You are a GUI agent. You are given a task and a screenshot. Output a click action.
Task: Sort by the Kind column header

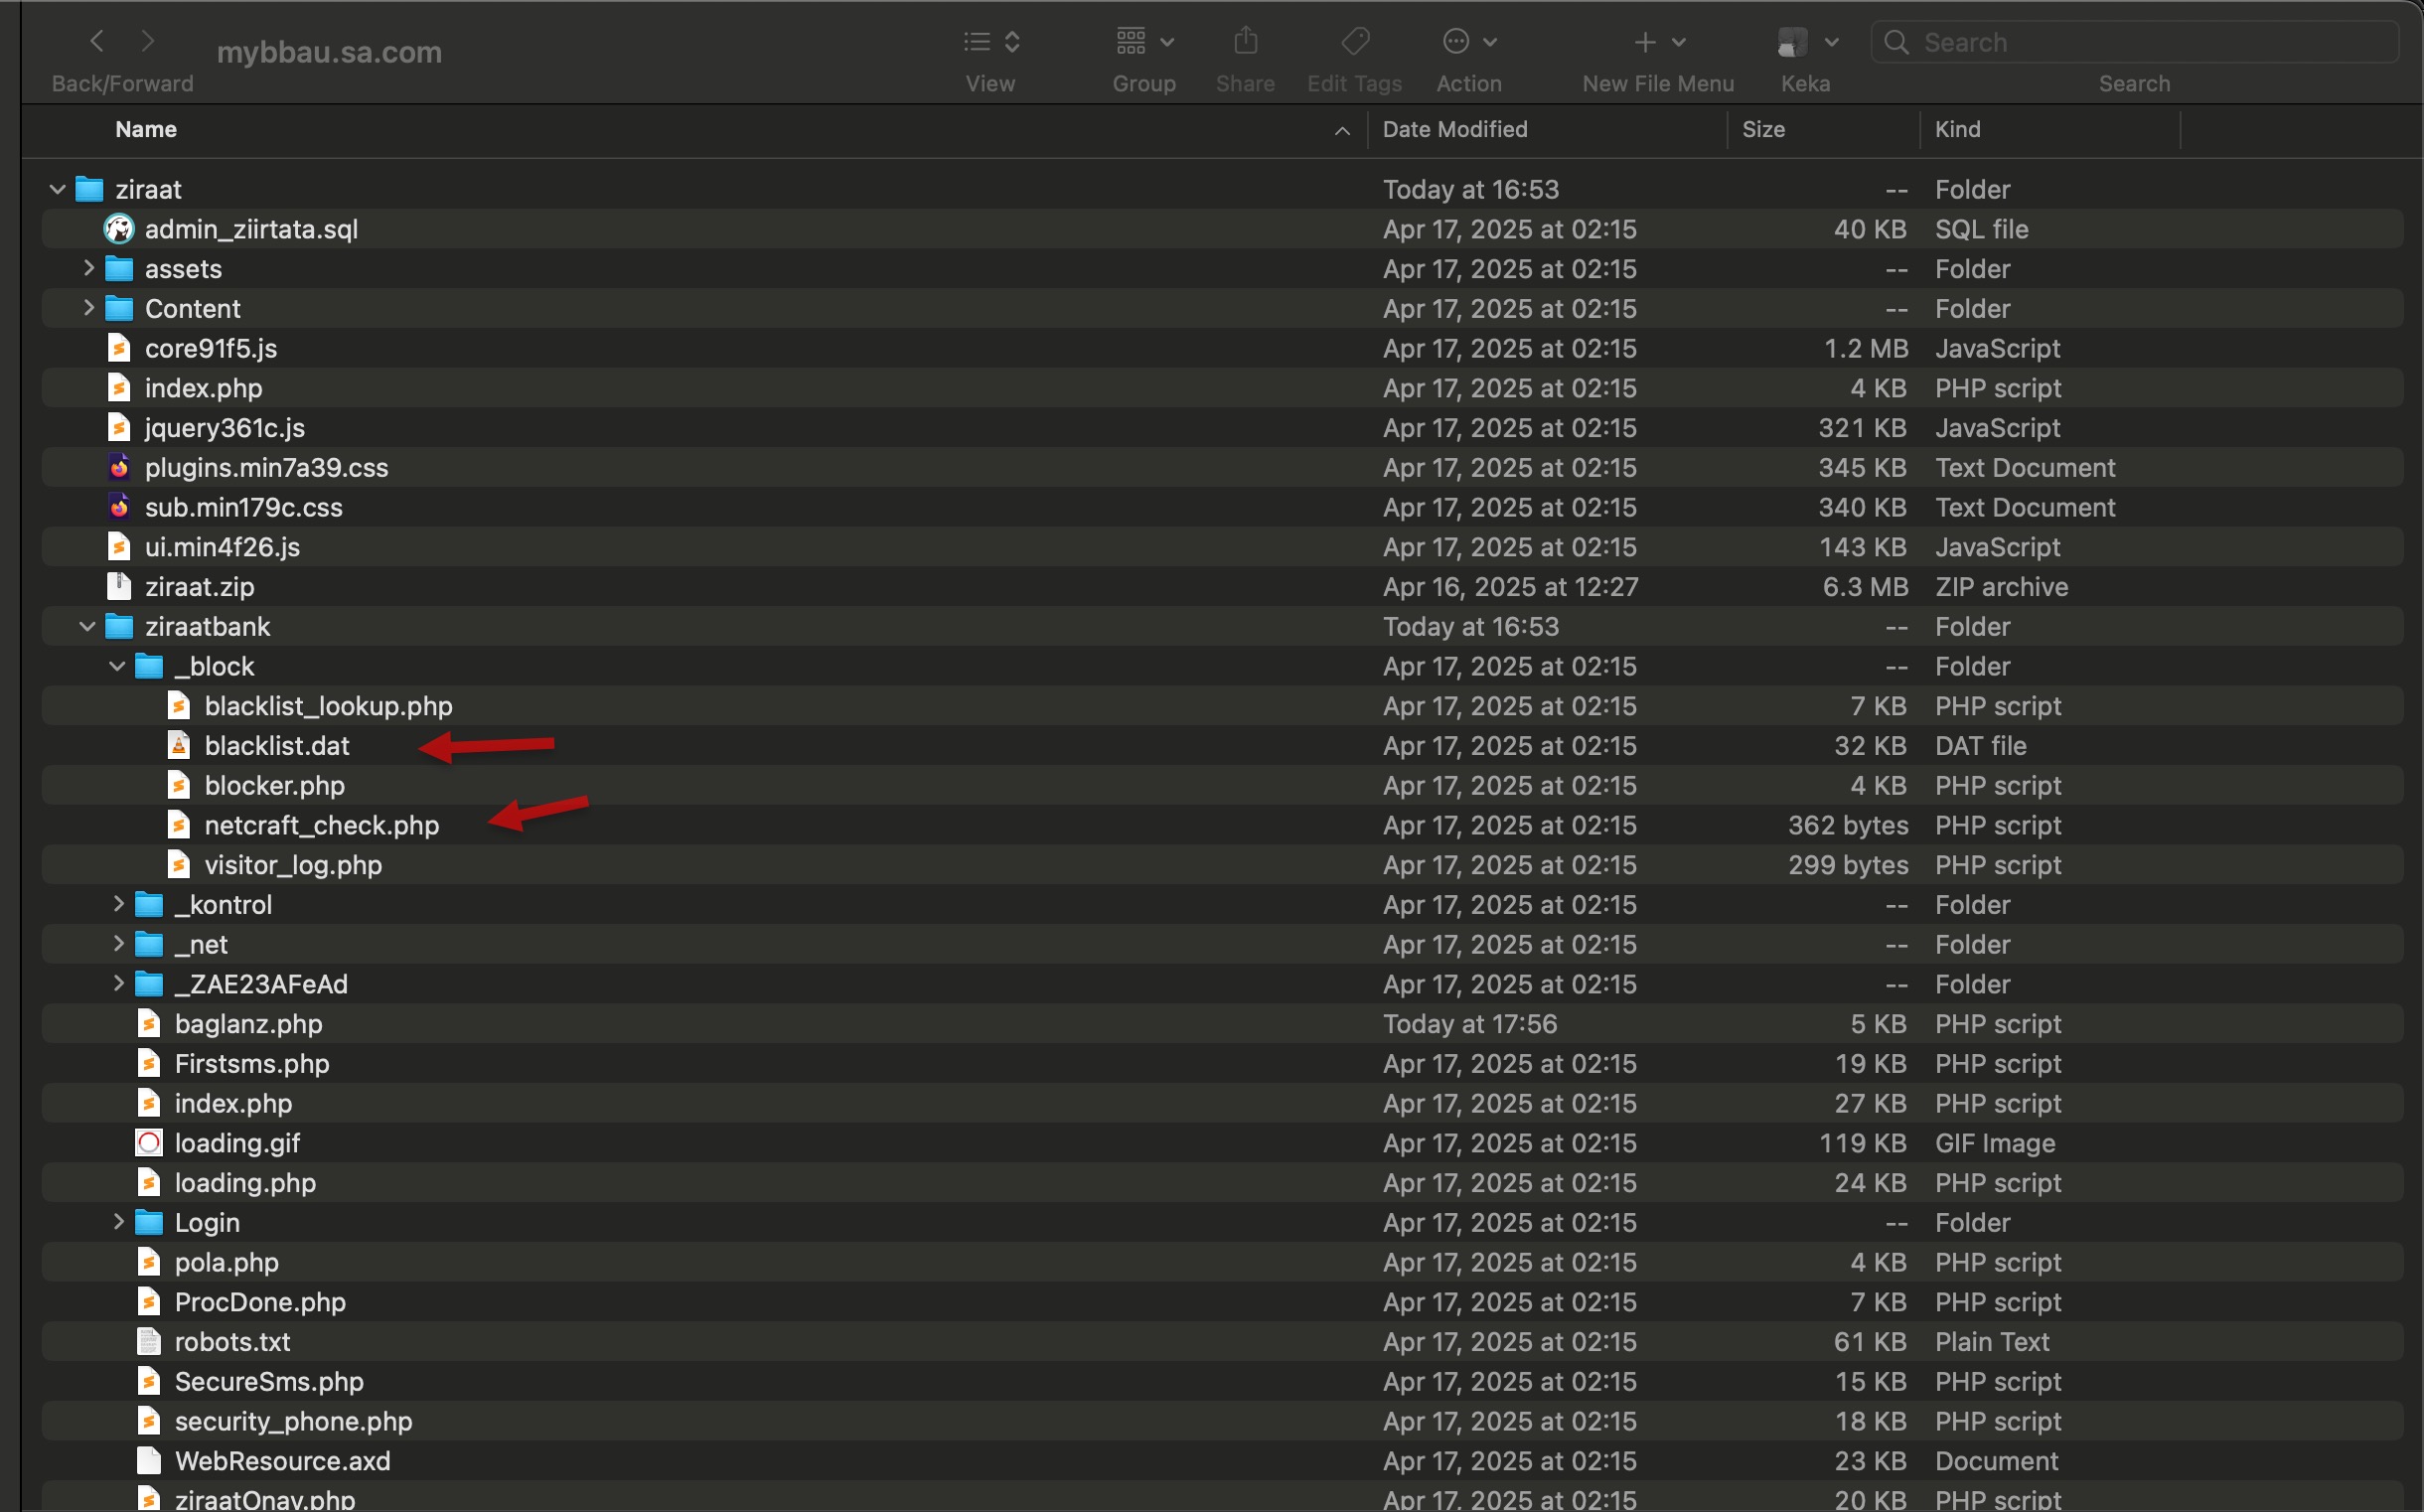1957,129
